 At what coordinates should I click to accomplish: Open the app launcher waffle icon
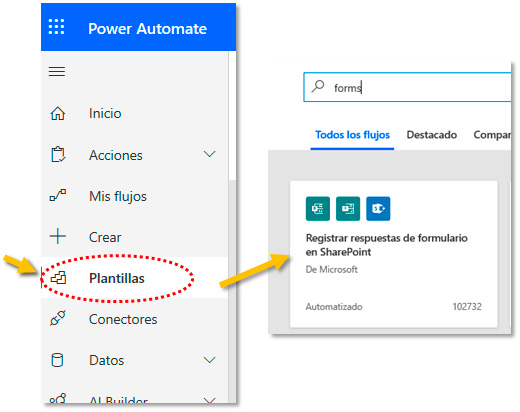56,27
